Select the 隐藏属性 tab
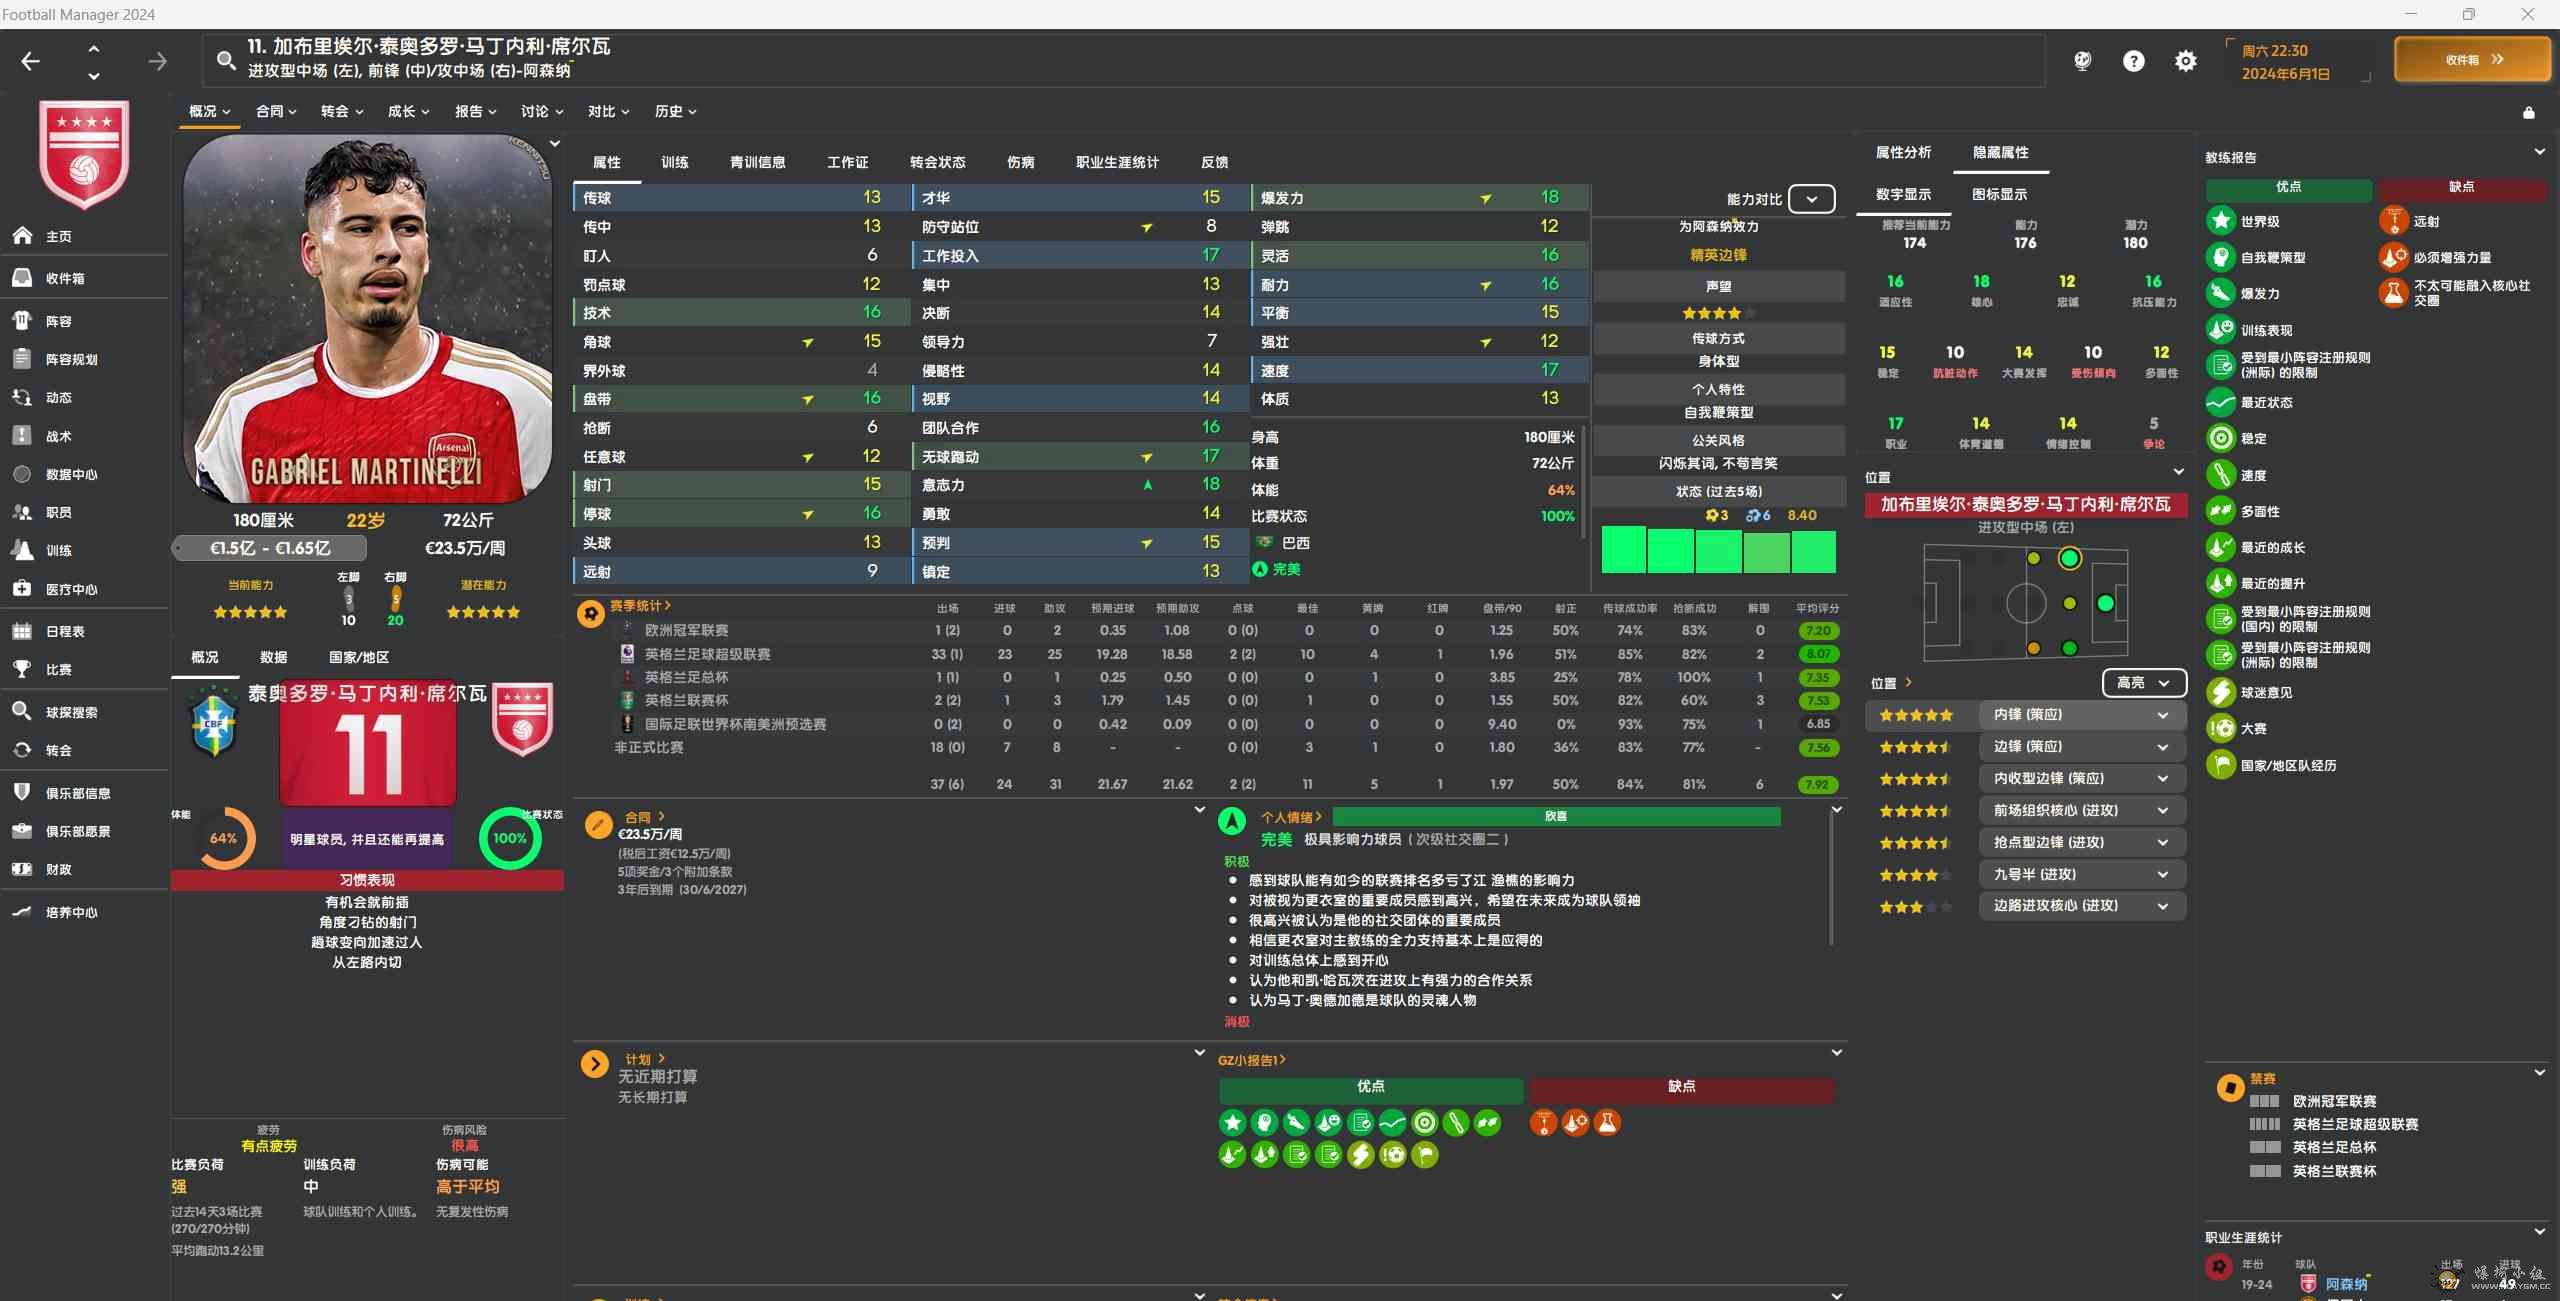Image resolution: width=2560 pixels, height=1301 pixels. coord(2000,152)
